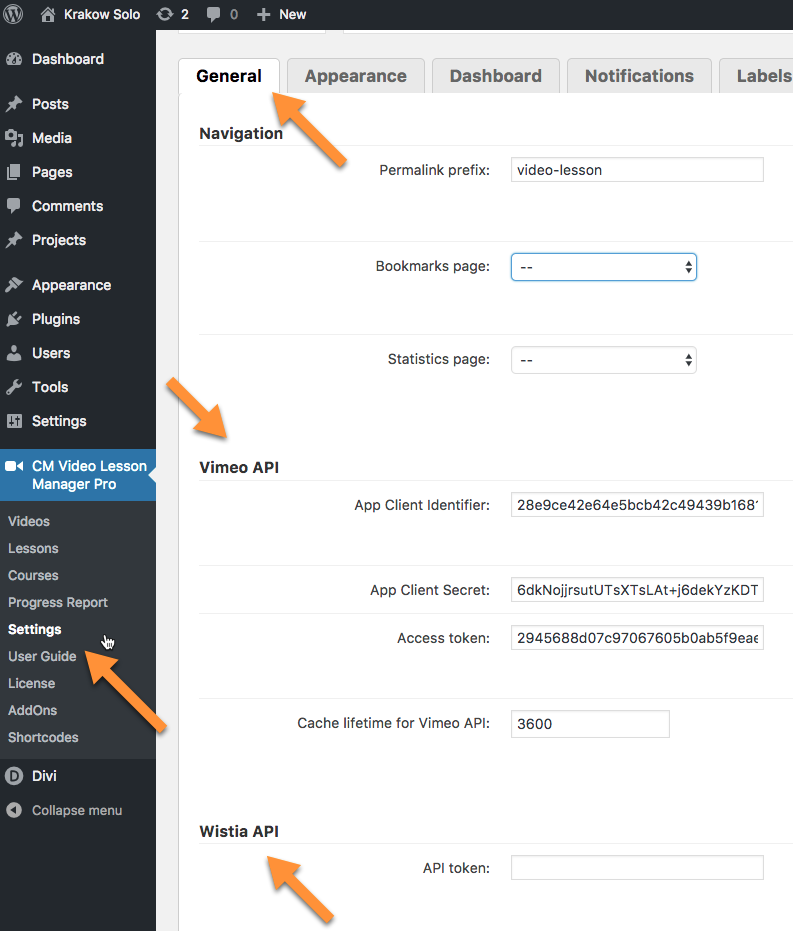Open the Lessons submenu link

(x=33, y=549)
